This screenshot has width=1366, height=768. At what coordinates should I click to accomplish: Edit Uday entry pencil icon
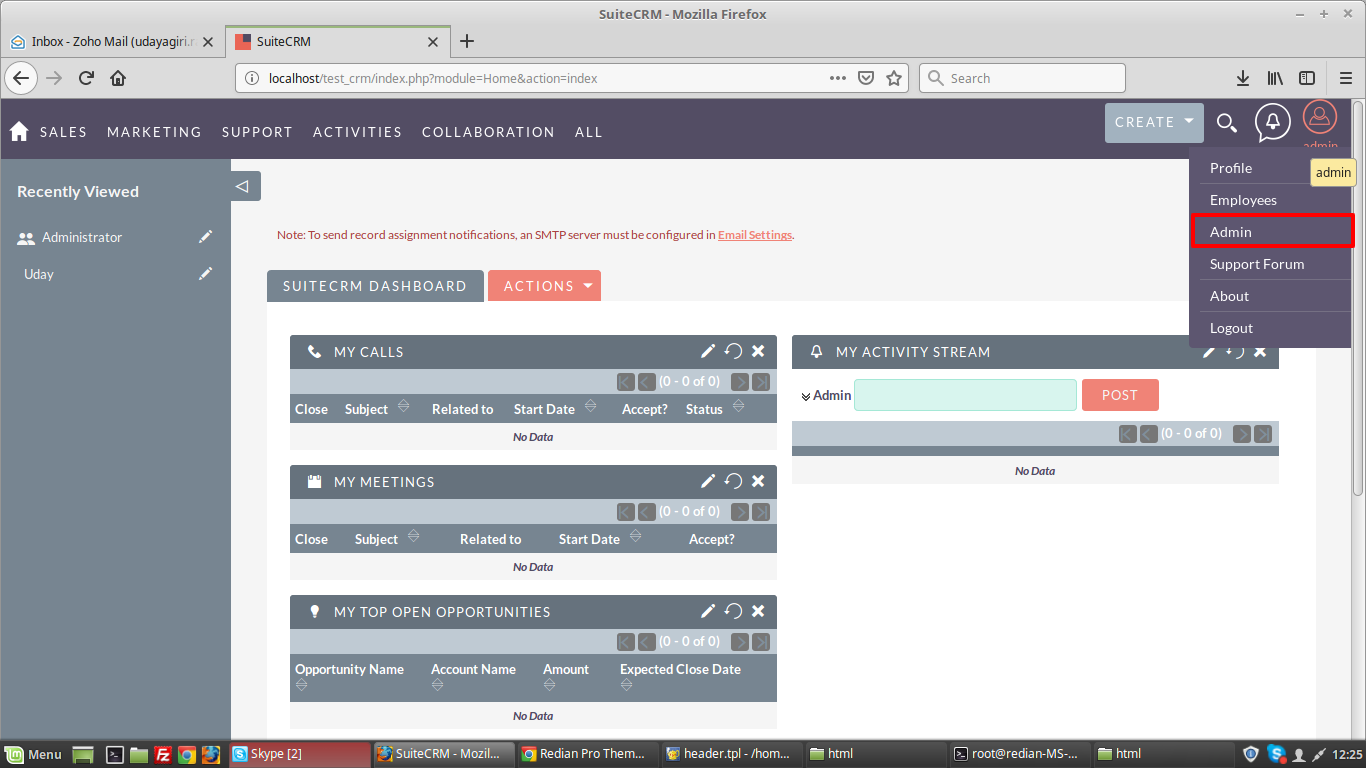[x=206, y=273]
